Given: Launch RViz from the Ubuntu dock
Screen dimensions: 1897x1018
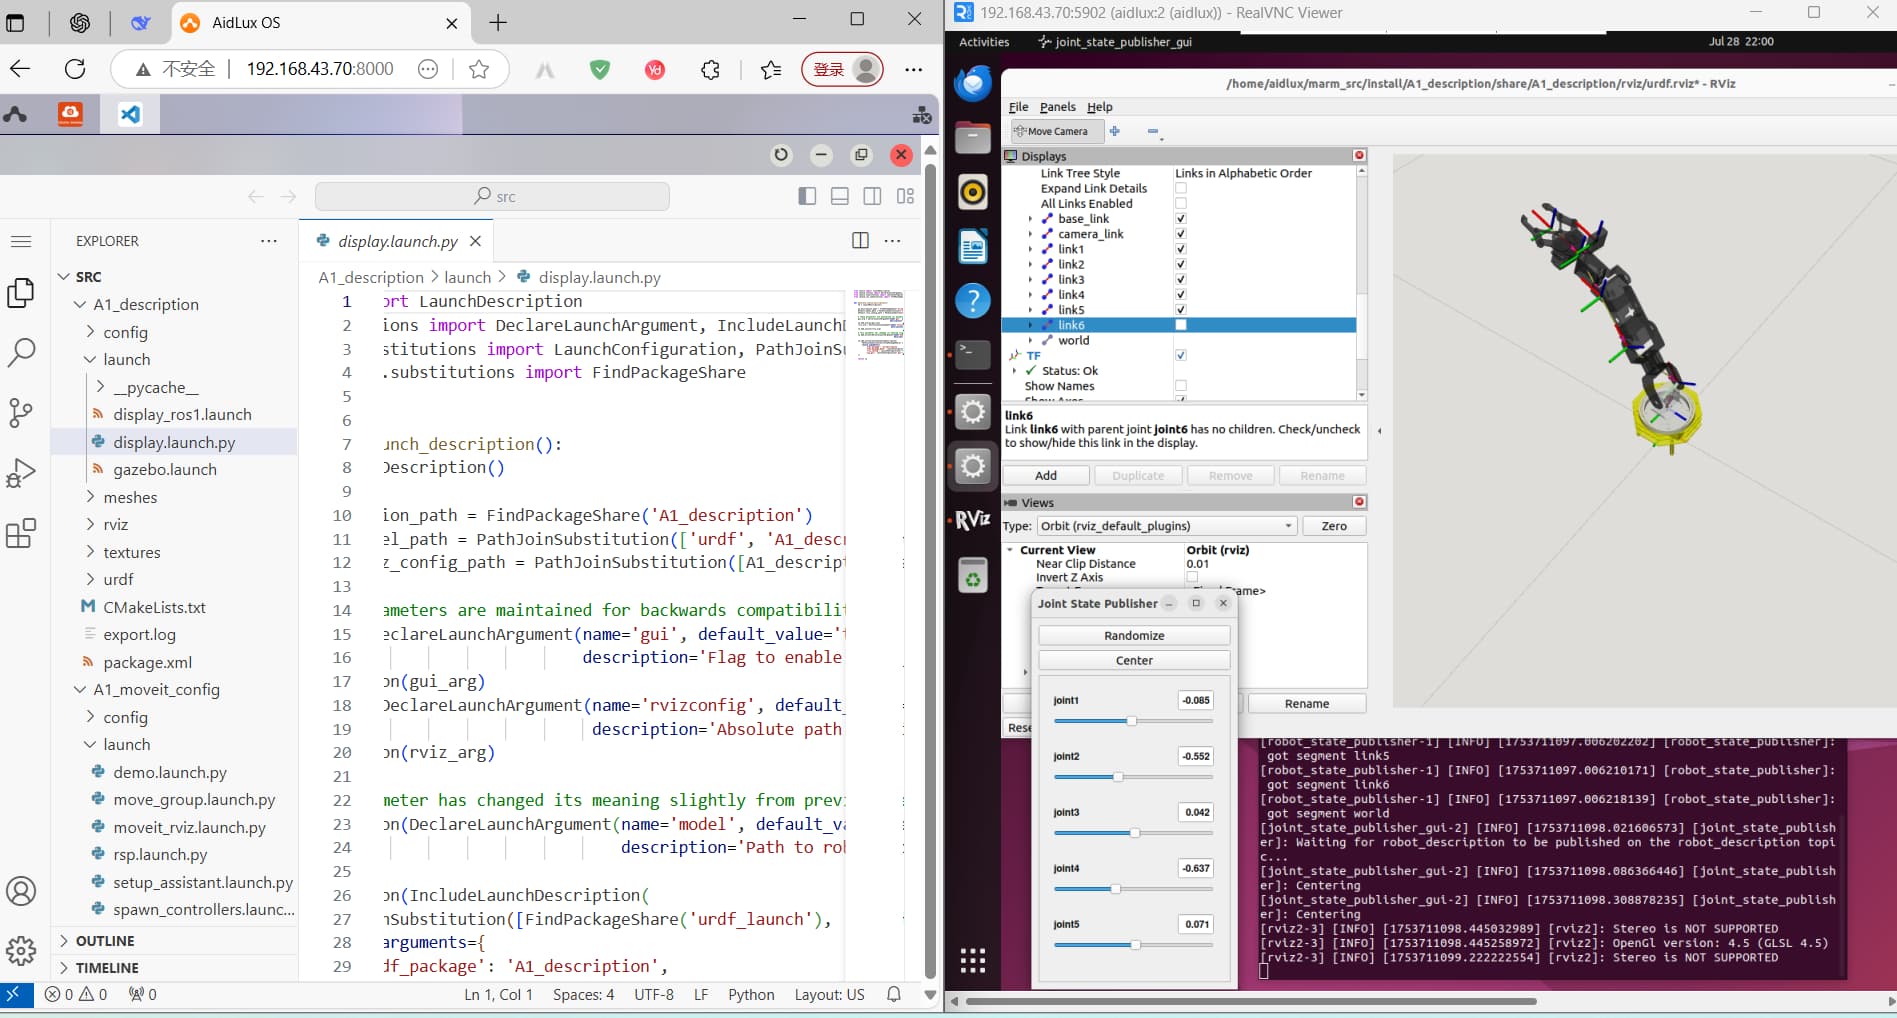Looking at the screenshot, I should point(973,520).
